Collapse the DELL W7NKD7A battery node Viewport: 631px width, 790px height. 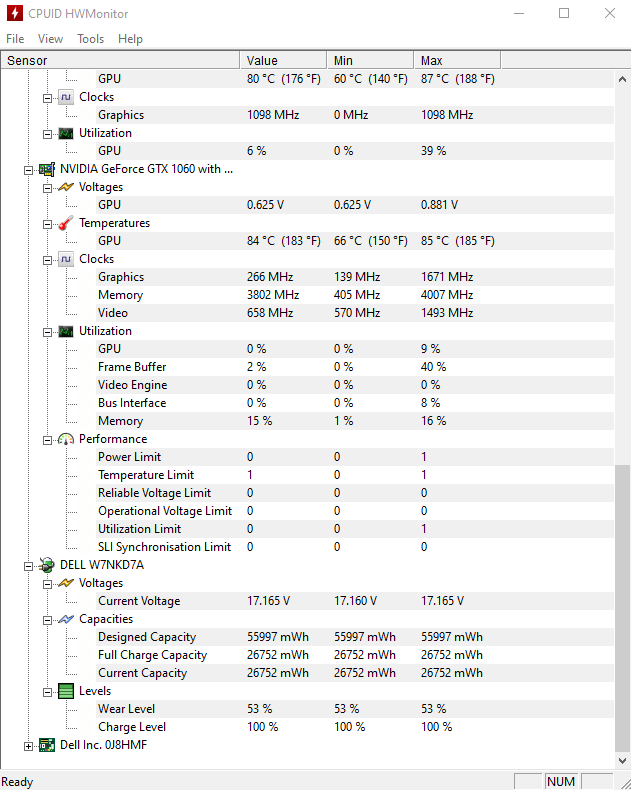click(x=28, y=566)
